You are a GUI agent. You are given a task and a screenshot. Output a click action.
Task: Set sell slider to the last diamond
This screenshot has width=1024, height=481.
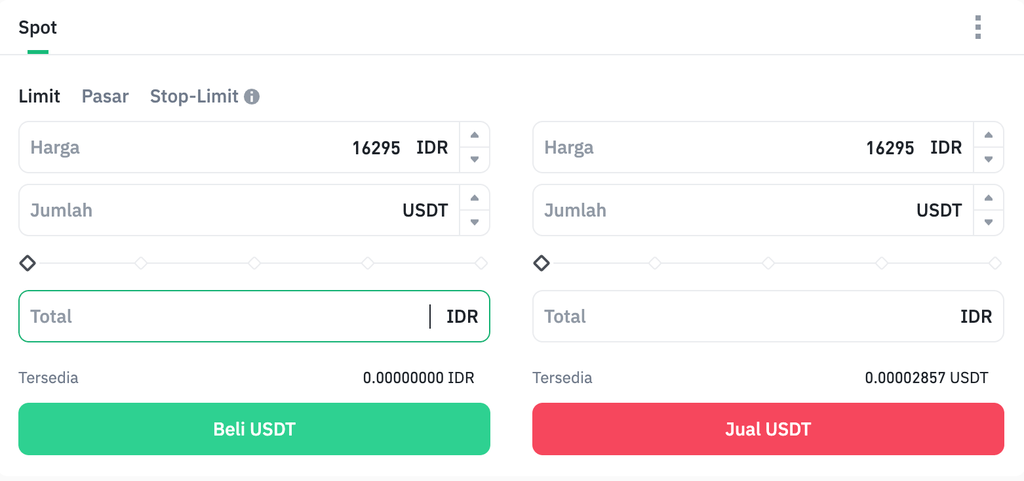pos(995,263)
